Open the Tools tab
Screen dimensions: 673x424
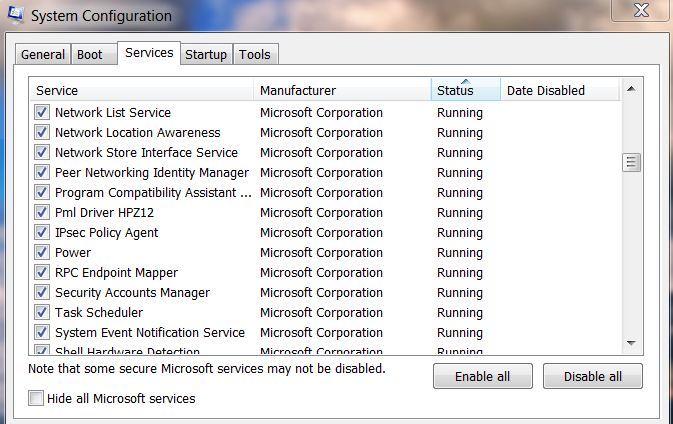coord(255,55)
